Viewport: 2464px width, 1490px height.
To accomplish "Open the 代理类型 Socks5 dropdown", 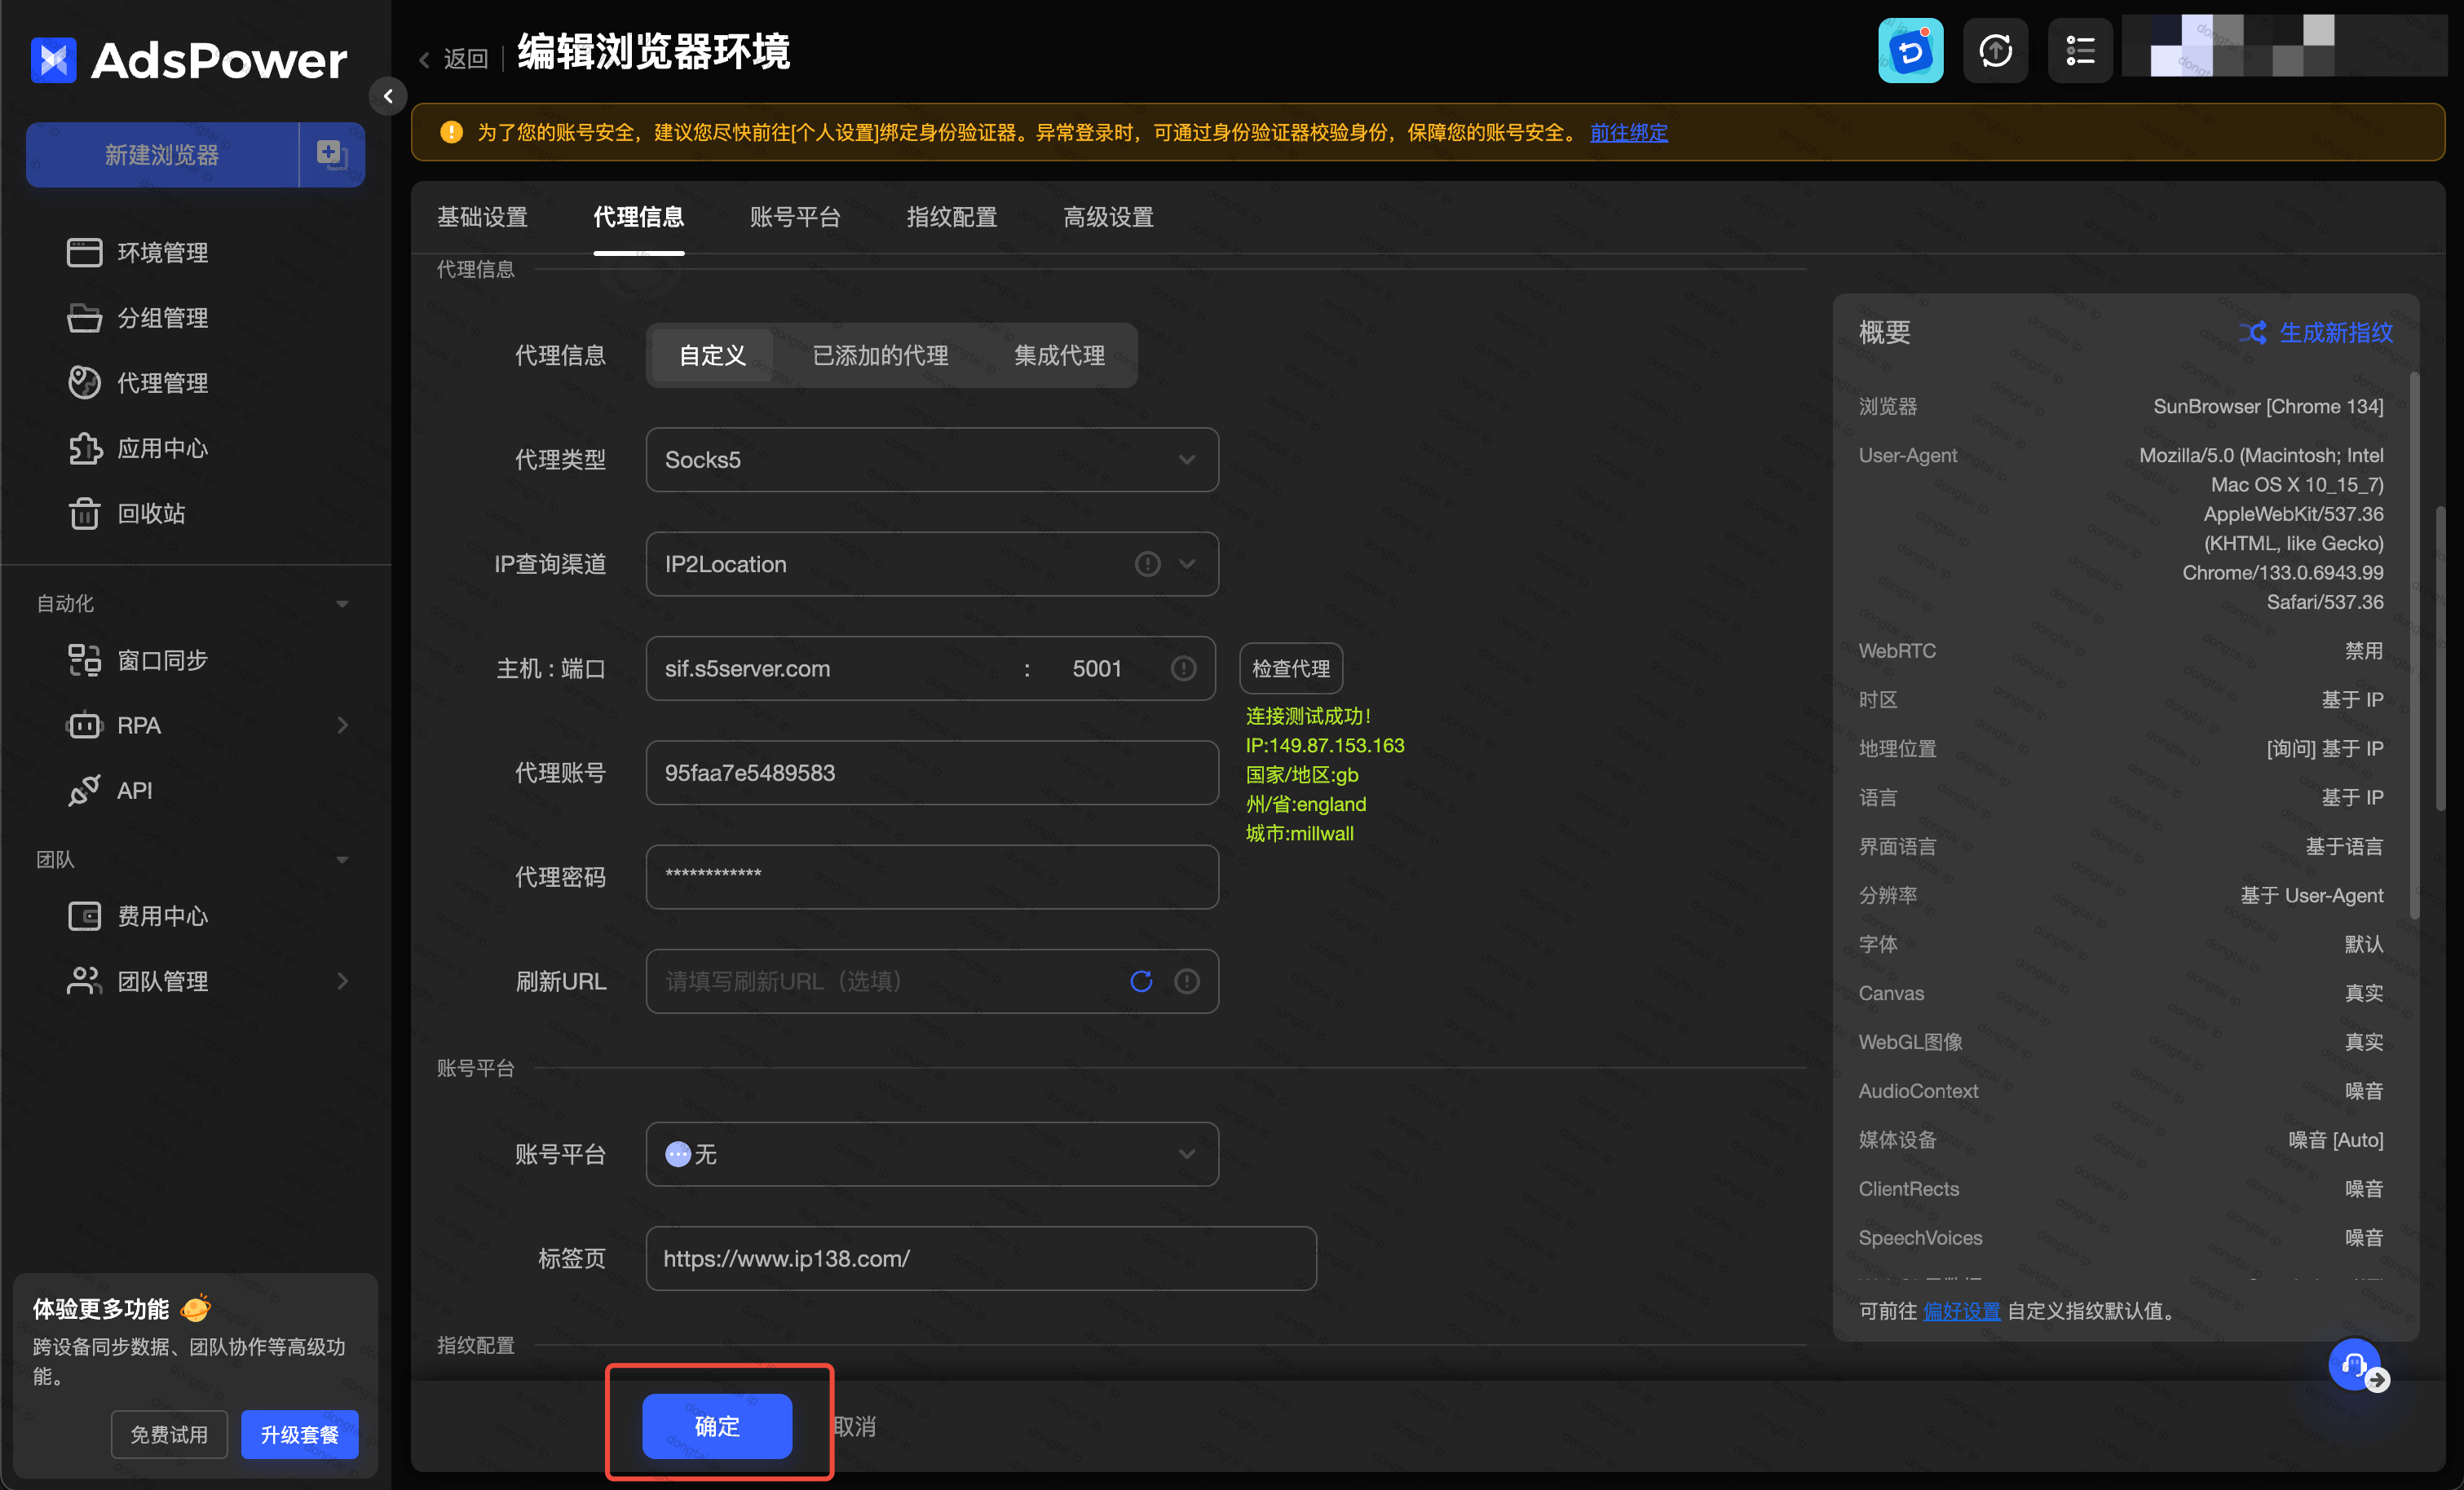I will click(931, 460).
